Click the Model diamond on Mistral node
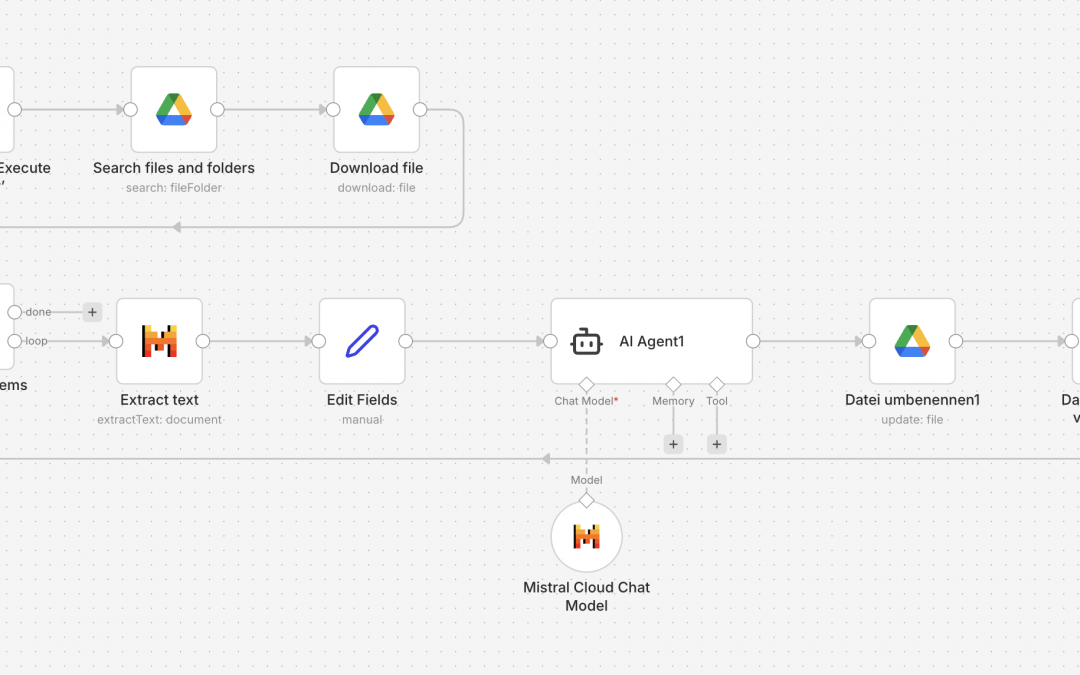Viewport: 1080px width, 675px height. click(x=587, y=500)
